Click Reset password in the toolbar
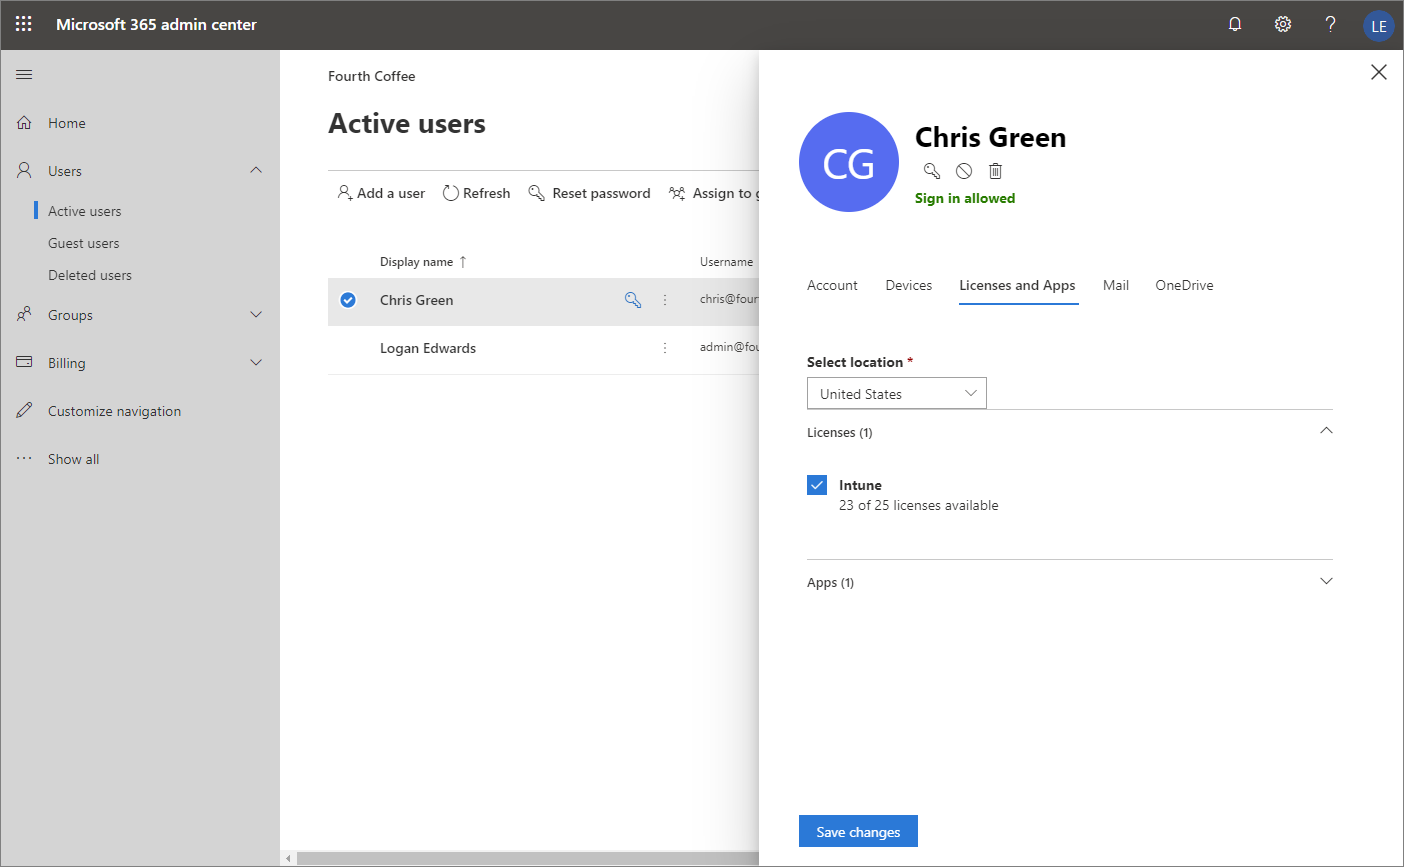1404x867 pixels. pos(590,193)
